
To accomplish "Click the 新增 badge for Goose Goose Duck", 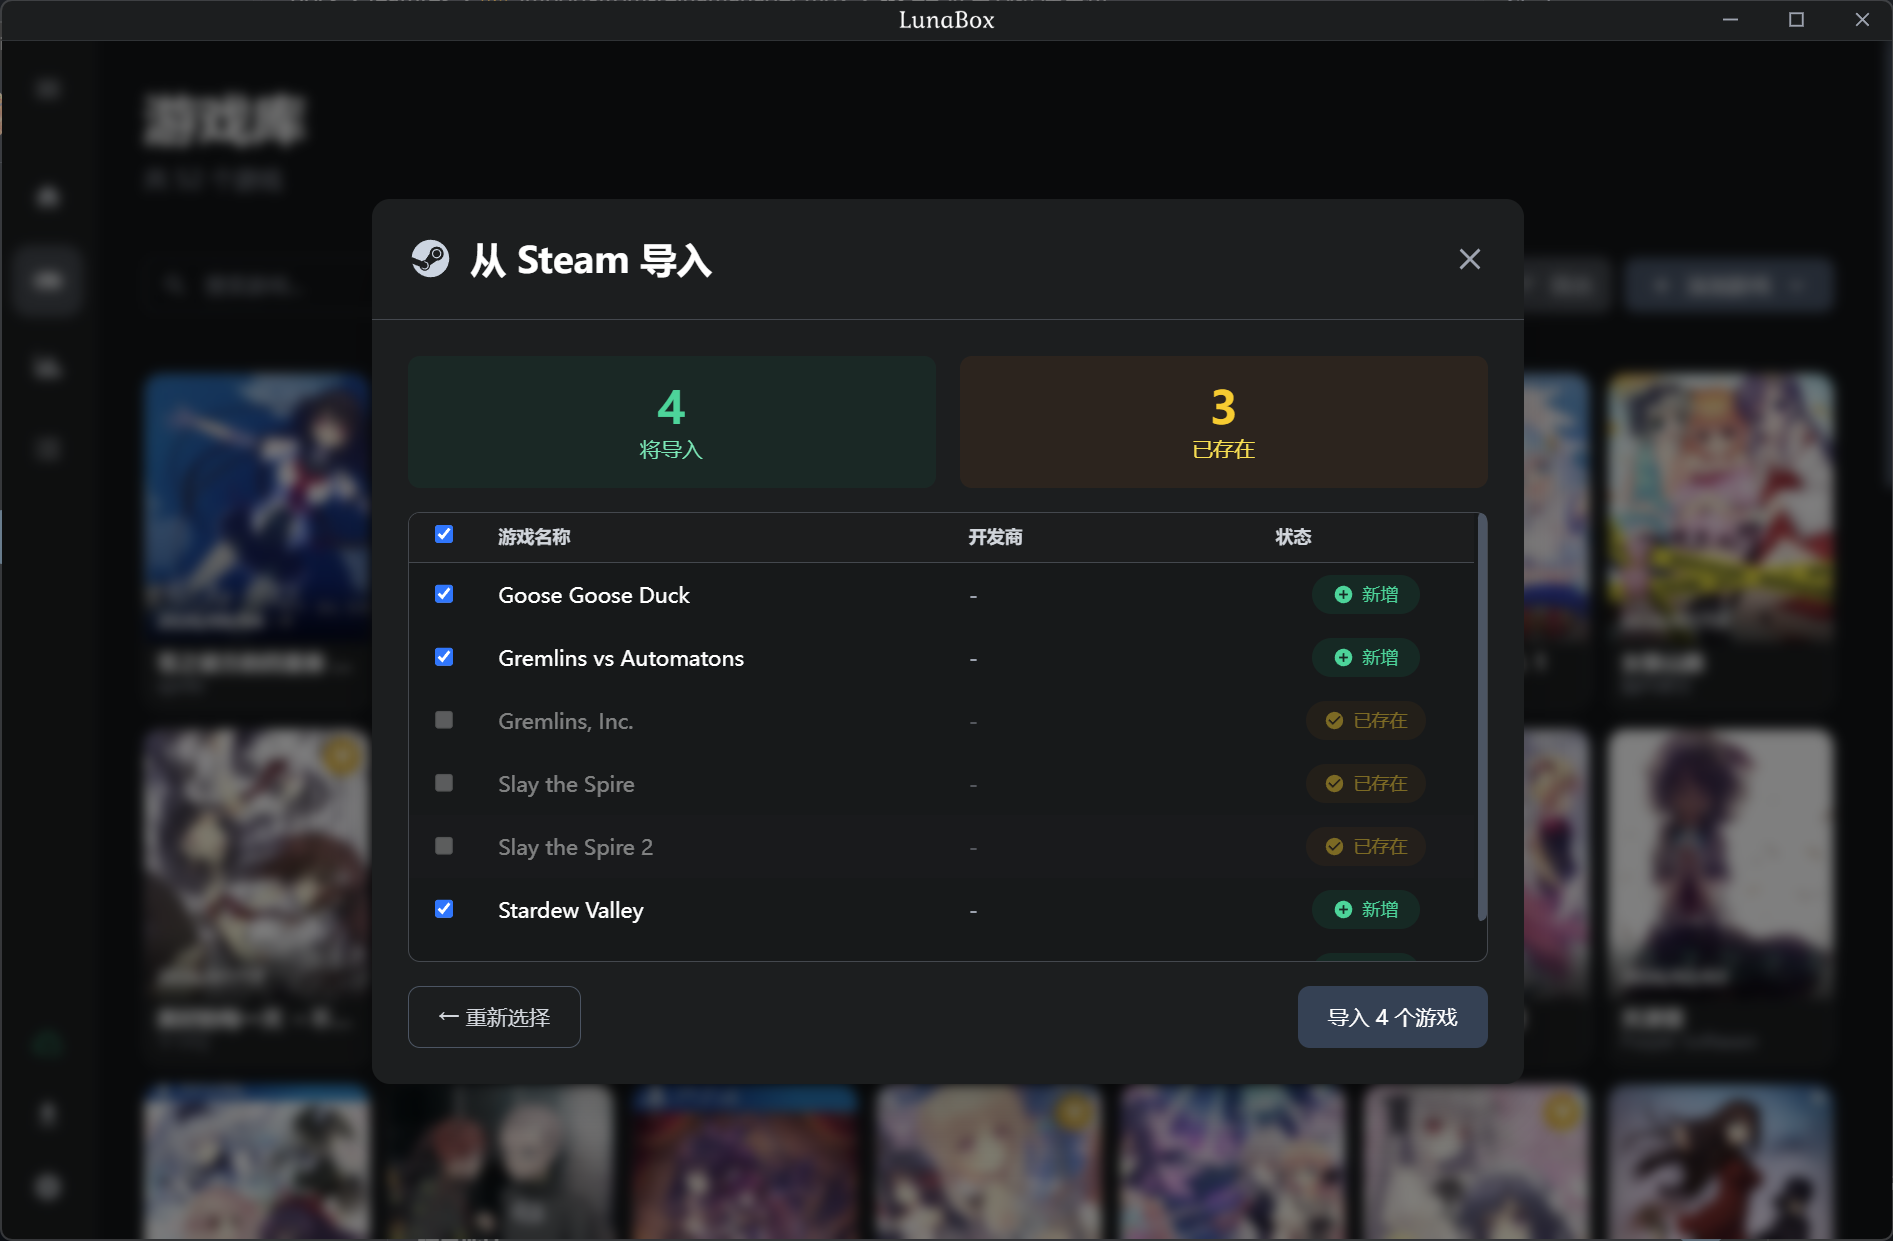I will coord(1366,595).
